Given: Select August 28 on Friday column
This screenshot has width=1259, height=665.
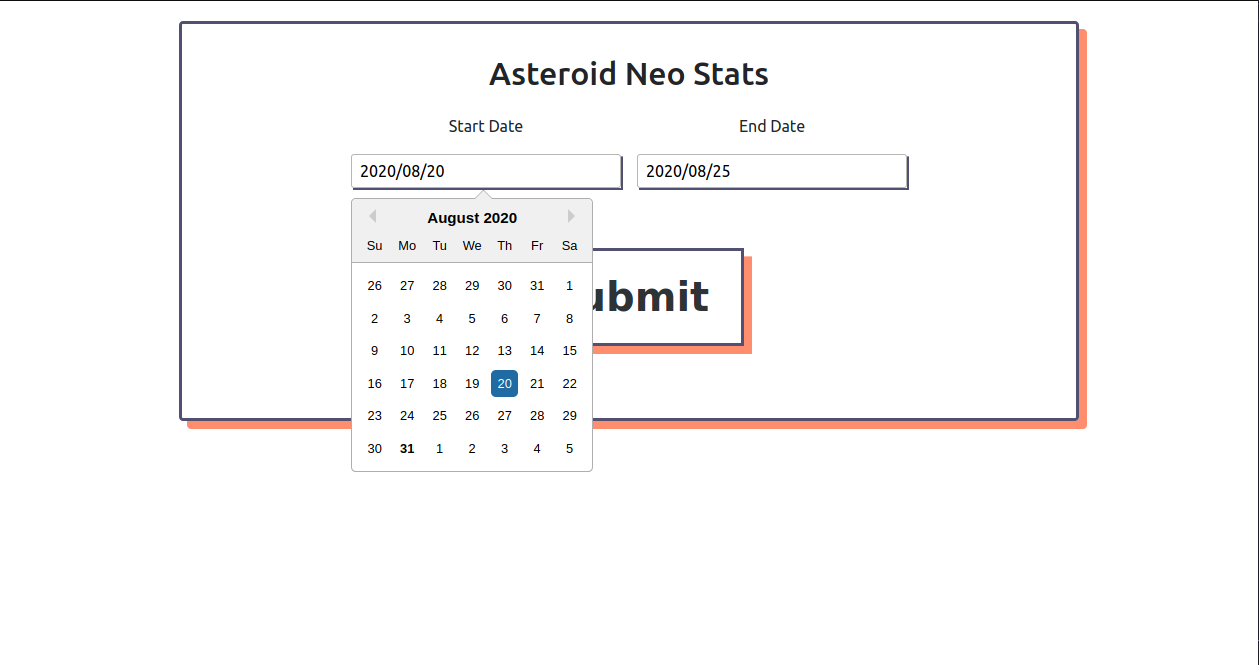Looking at the screenshot, I should click(537, 416).
